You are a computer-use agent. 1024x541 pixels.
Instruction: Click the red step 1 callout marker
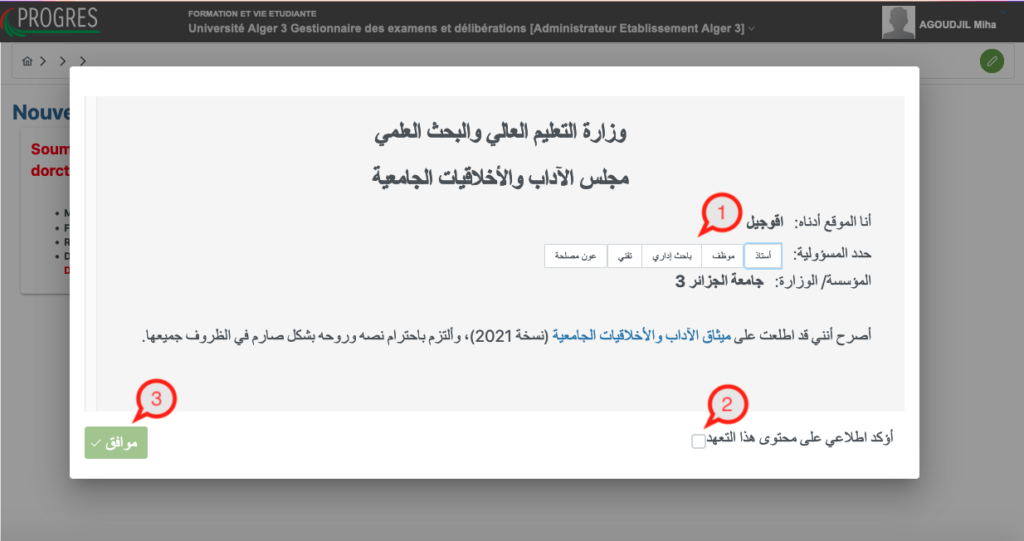pyautogui.click(x=718, y=210)
